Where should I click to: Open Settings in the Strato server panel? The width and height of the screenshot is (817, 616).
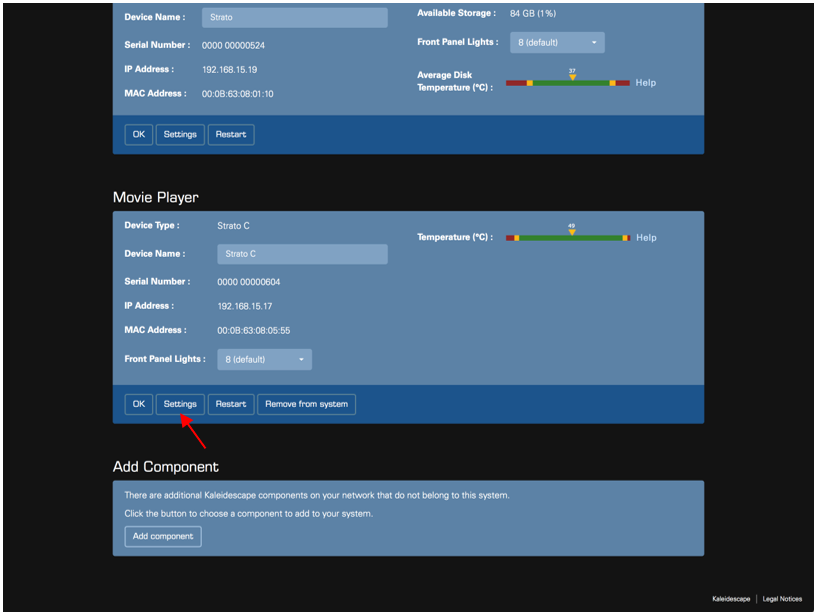point(180,135)
